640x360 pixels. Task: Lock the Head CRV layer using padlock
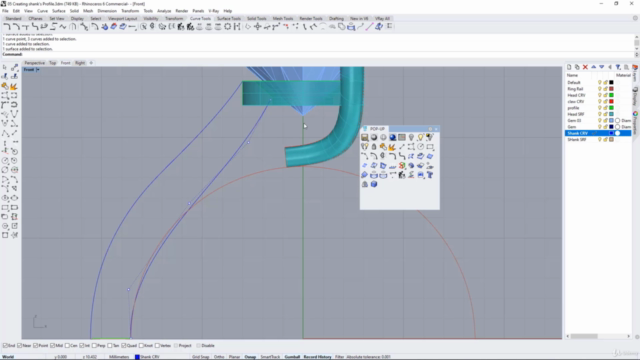tap(605, 95)
